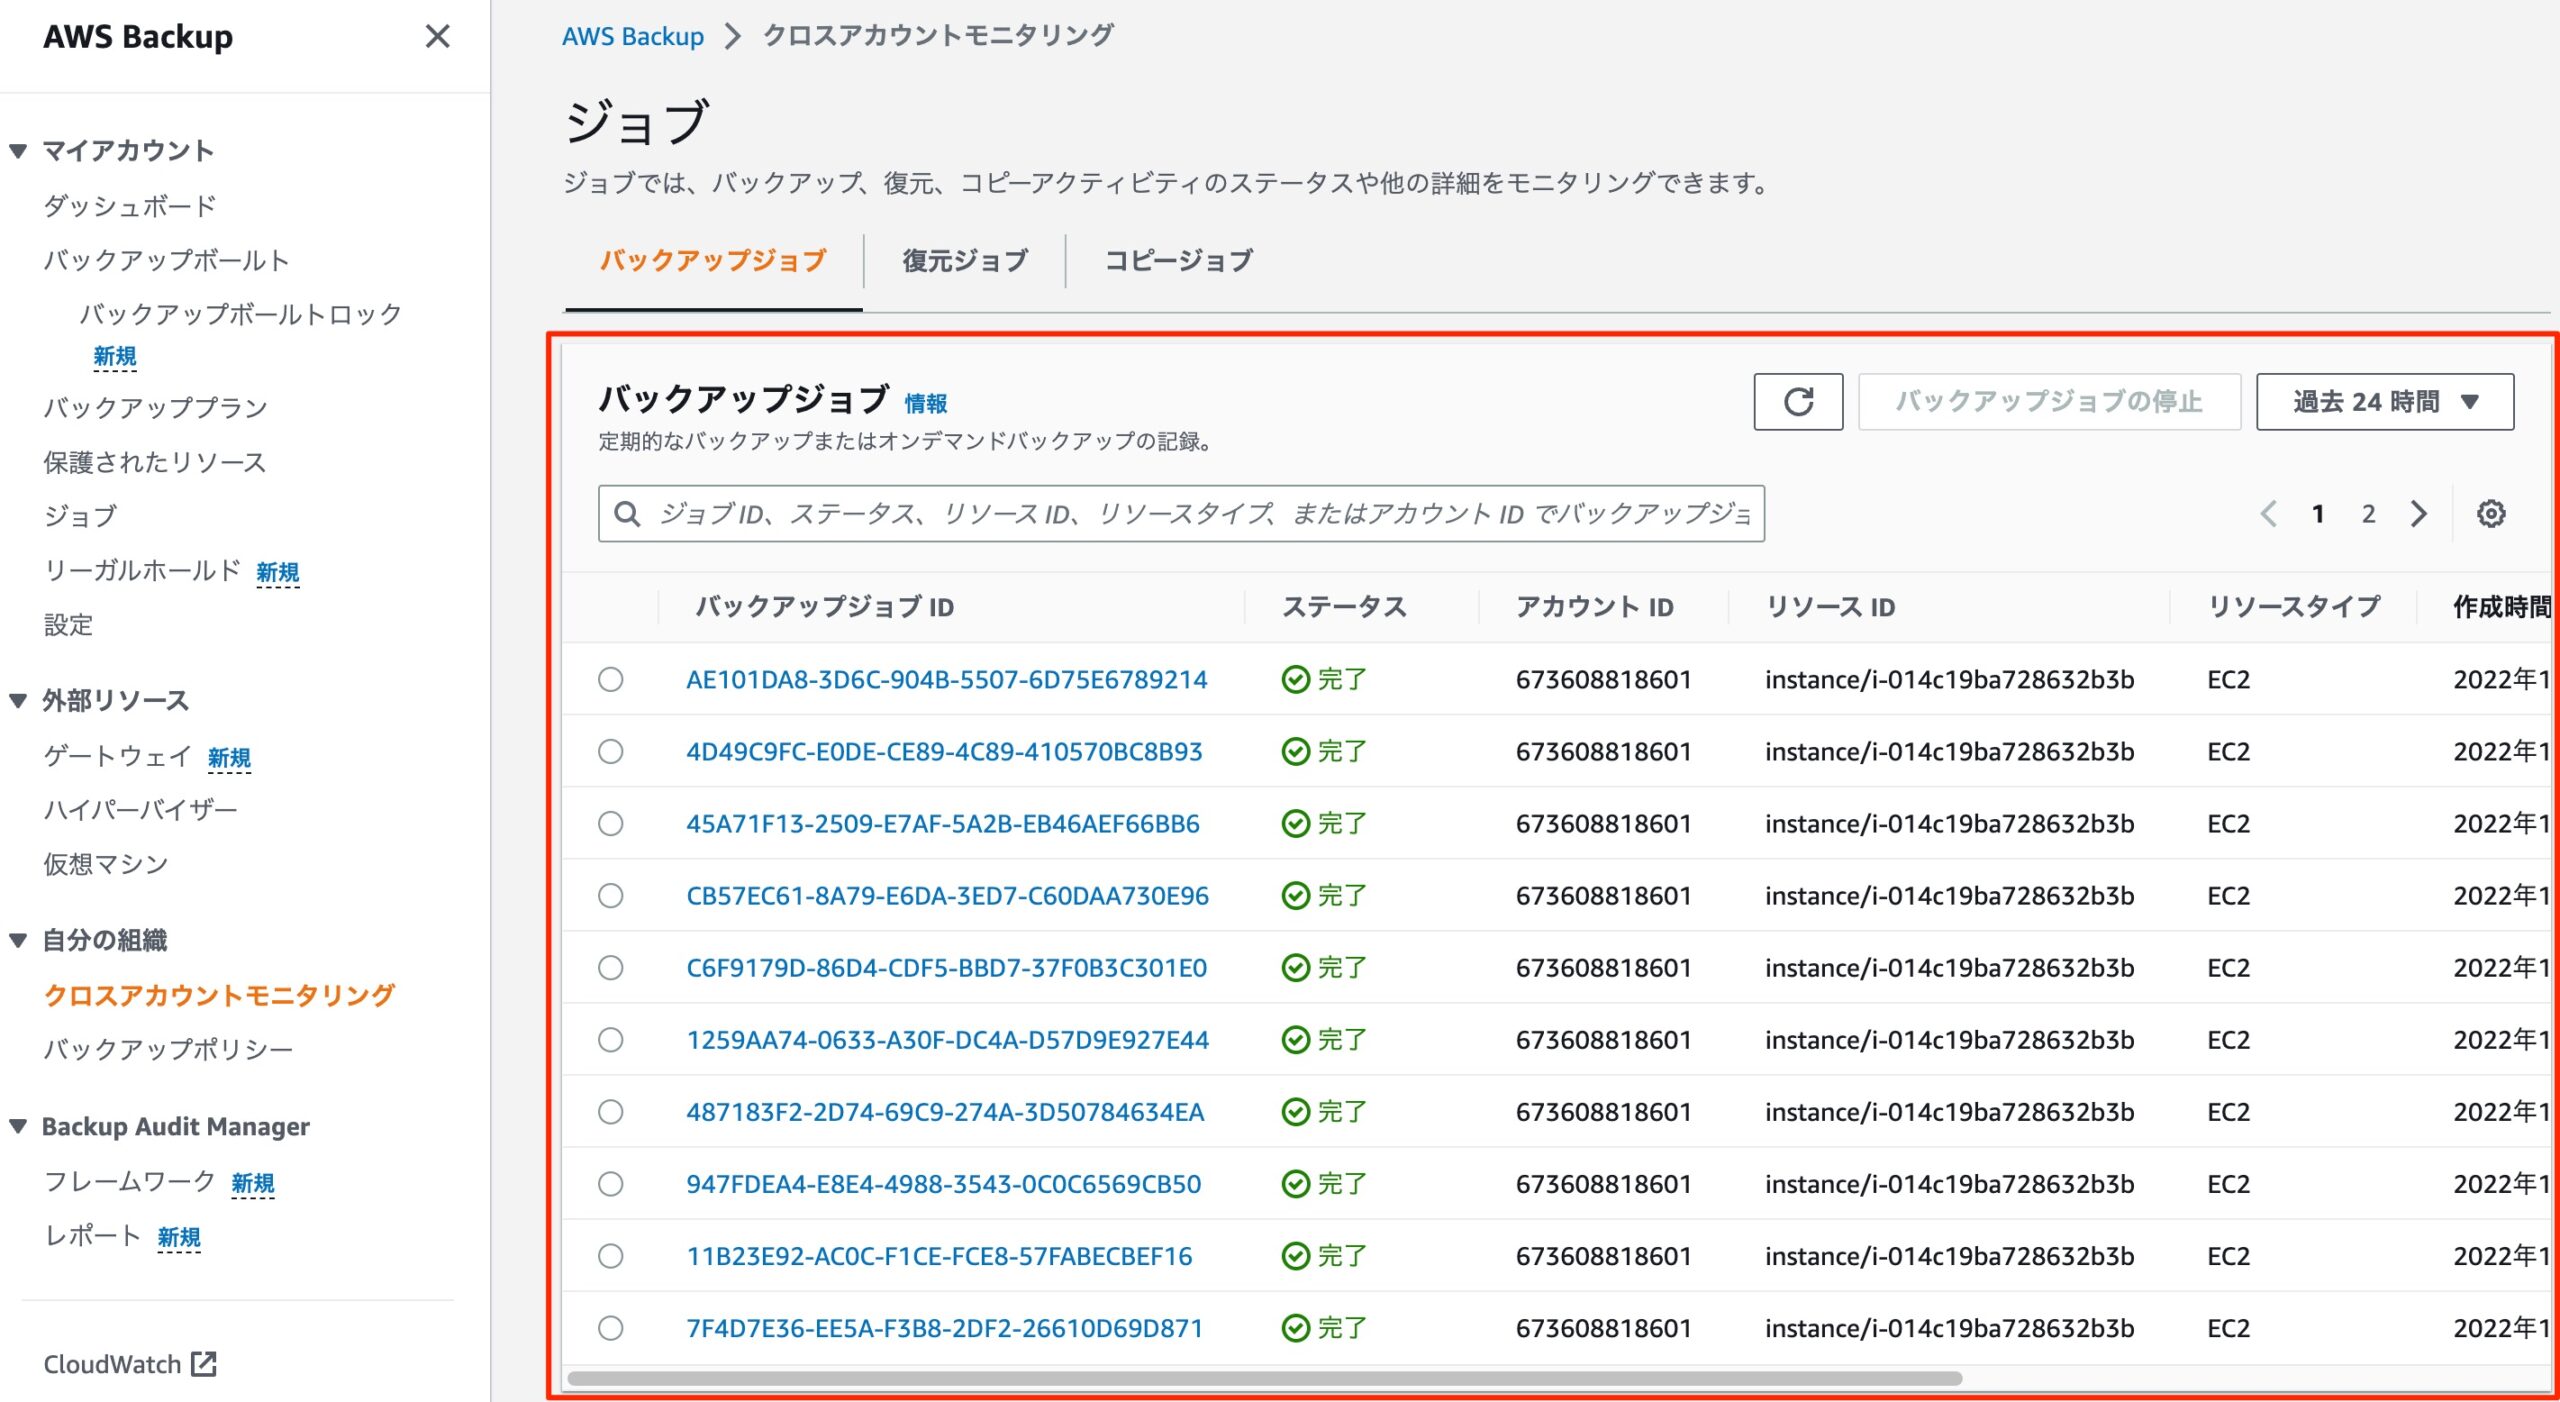
Task: Select radio for job C6F9179D-86D4-CDF5-BBD7-37F0B3C301E0
Action: point(610,968)
